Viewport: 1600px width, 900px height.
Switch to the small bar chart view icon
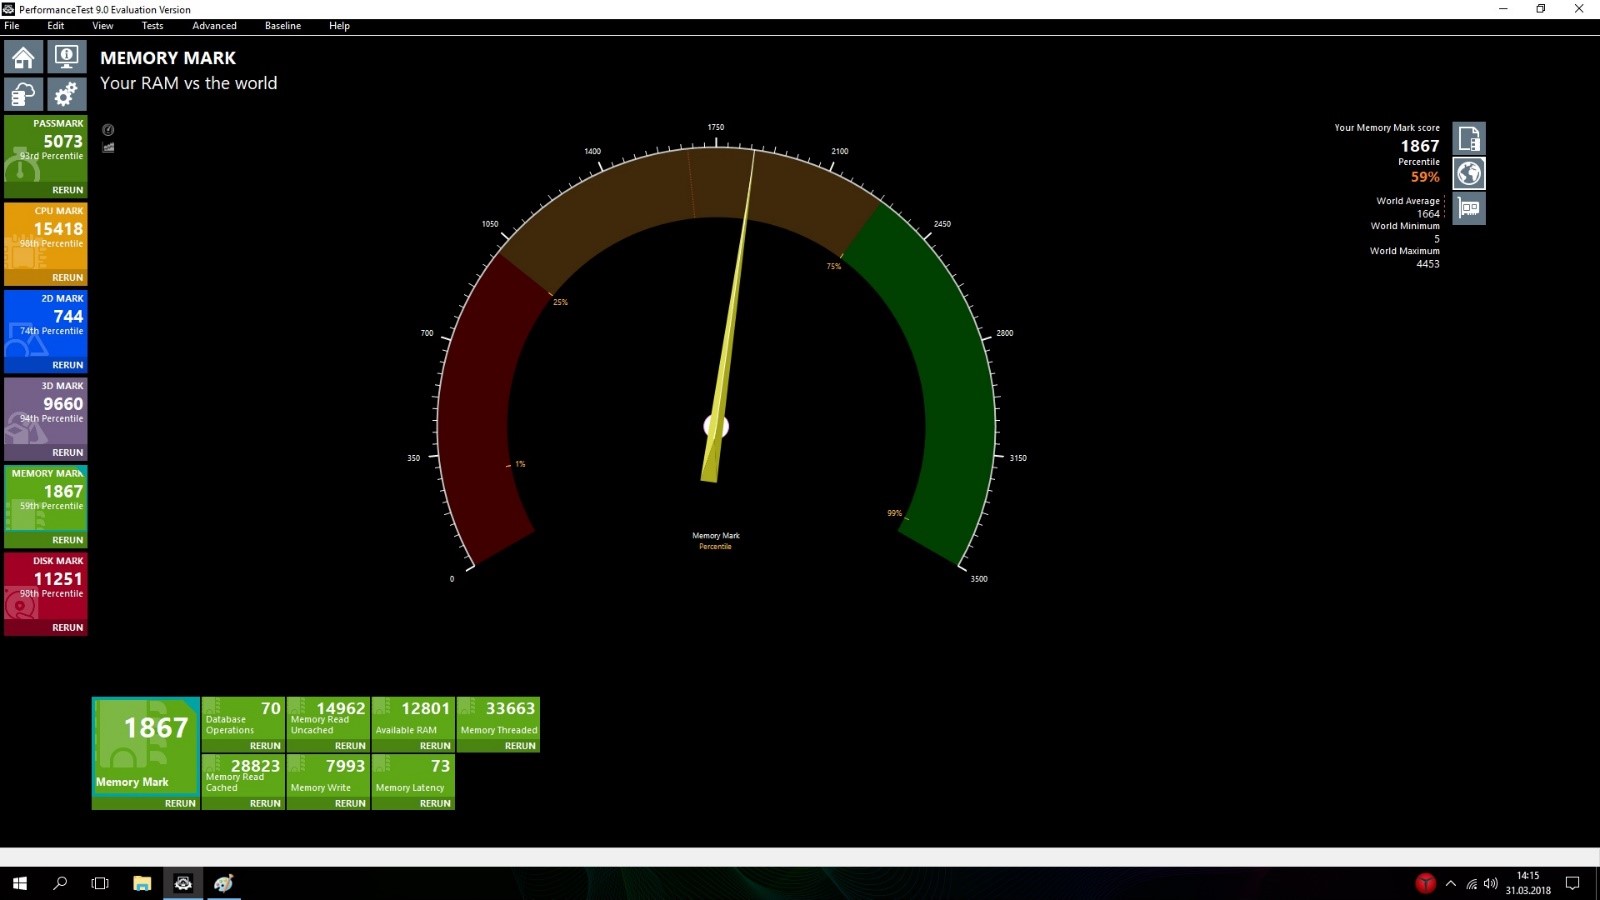pos(108,148)
